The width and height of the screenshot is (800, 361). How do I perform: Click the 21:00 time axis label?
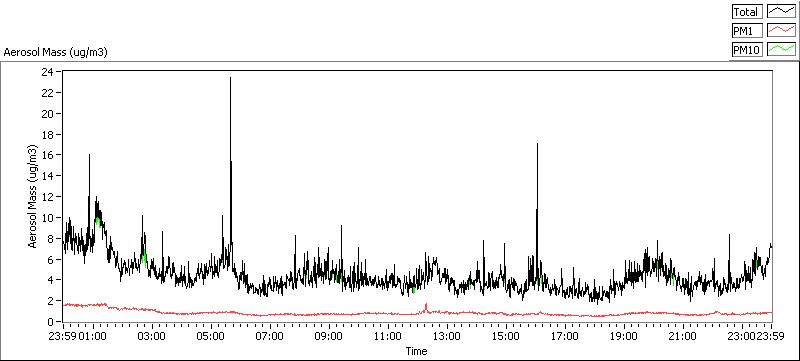click(683, 337)
